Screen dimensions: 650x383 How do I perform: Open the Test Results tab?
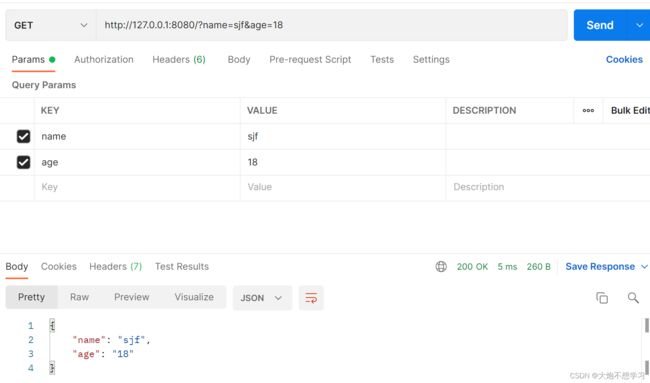pyautogui.click(x=182, y=267)
